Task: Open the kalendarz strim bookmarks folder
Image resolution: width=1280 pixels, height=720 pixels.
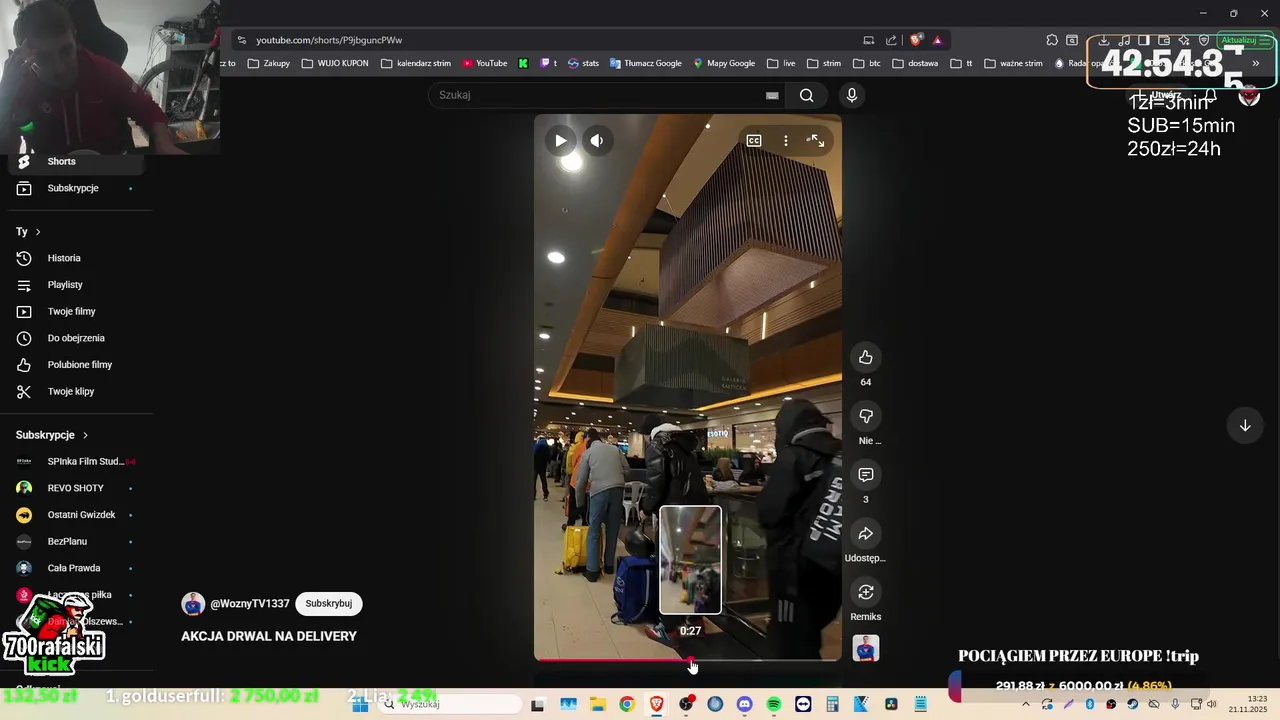Action: 416,63
